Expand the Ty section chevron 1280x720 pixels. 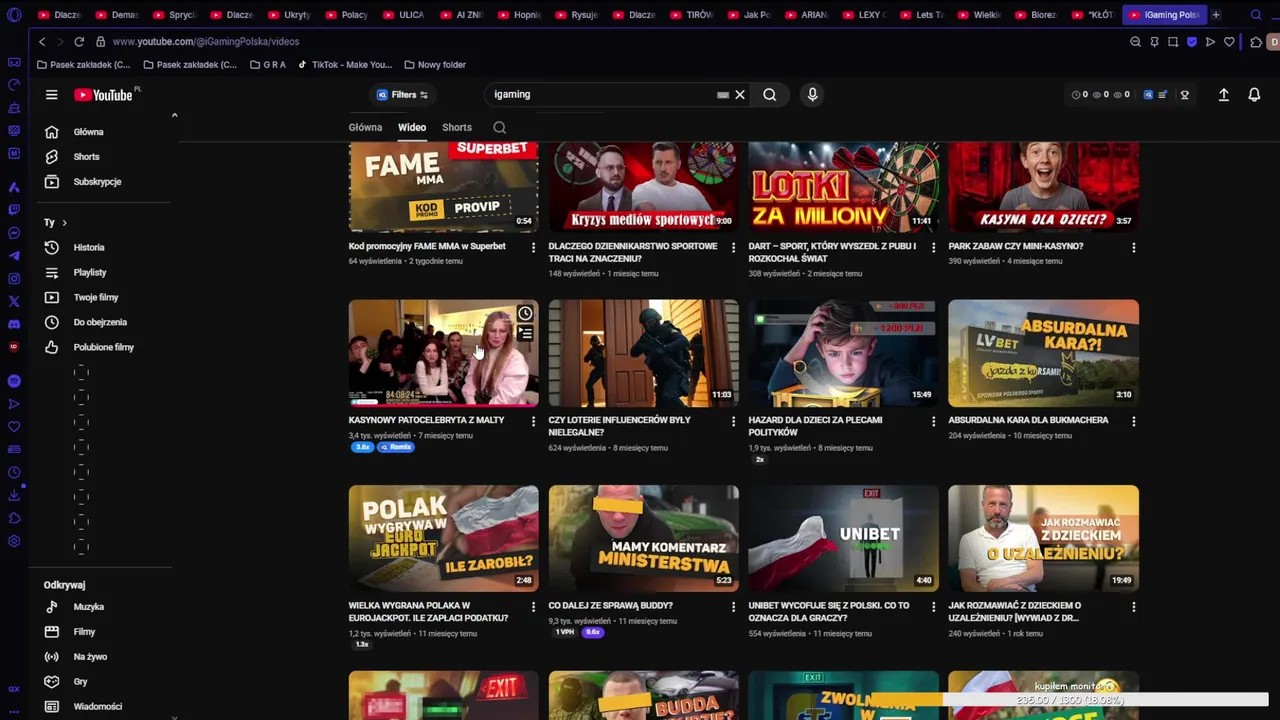click(x=64, y=223)
